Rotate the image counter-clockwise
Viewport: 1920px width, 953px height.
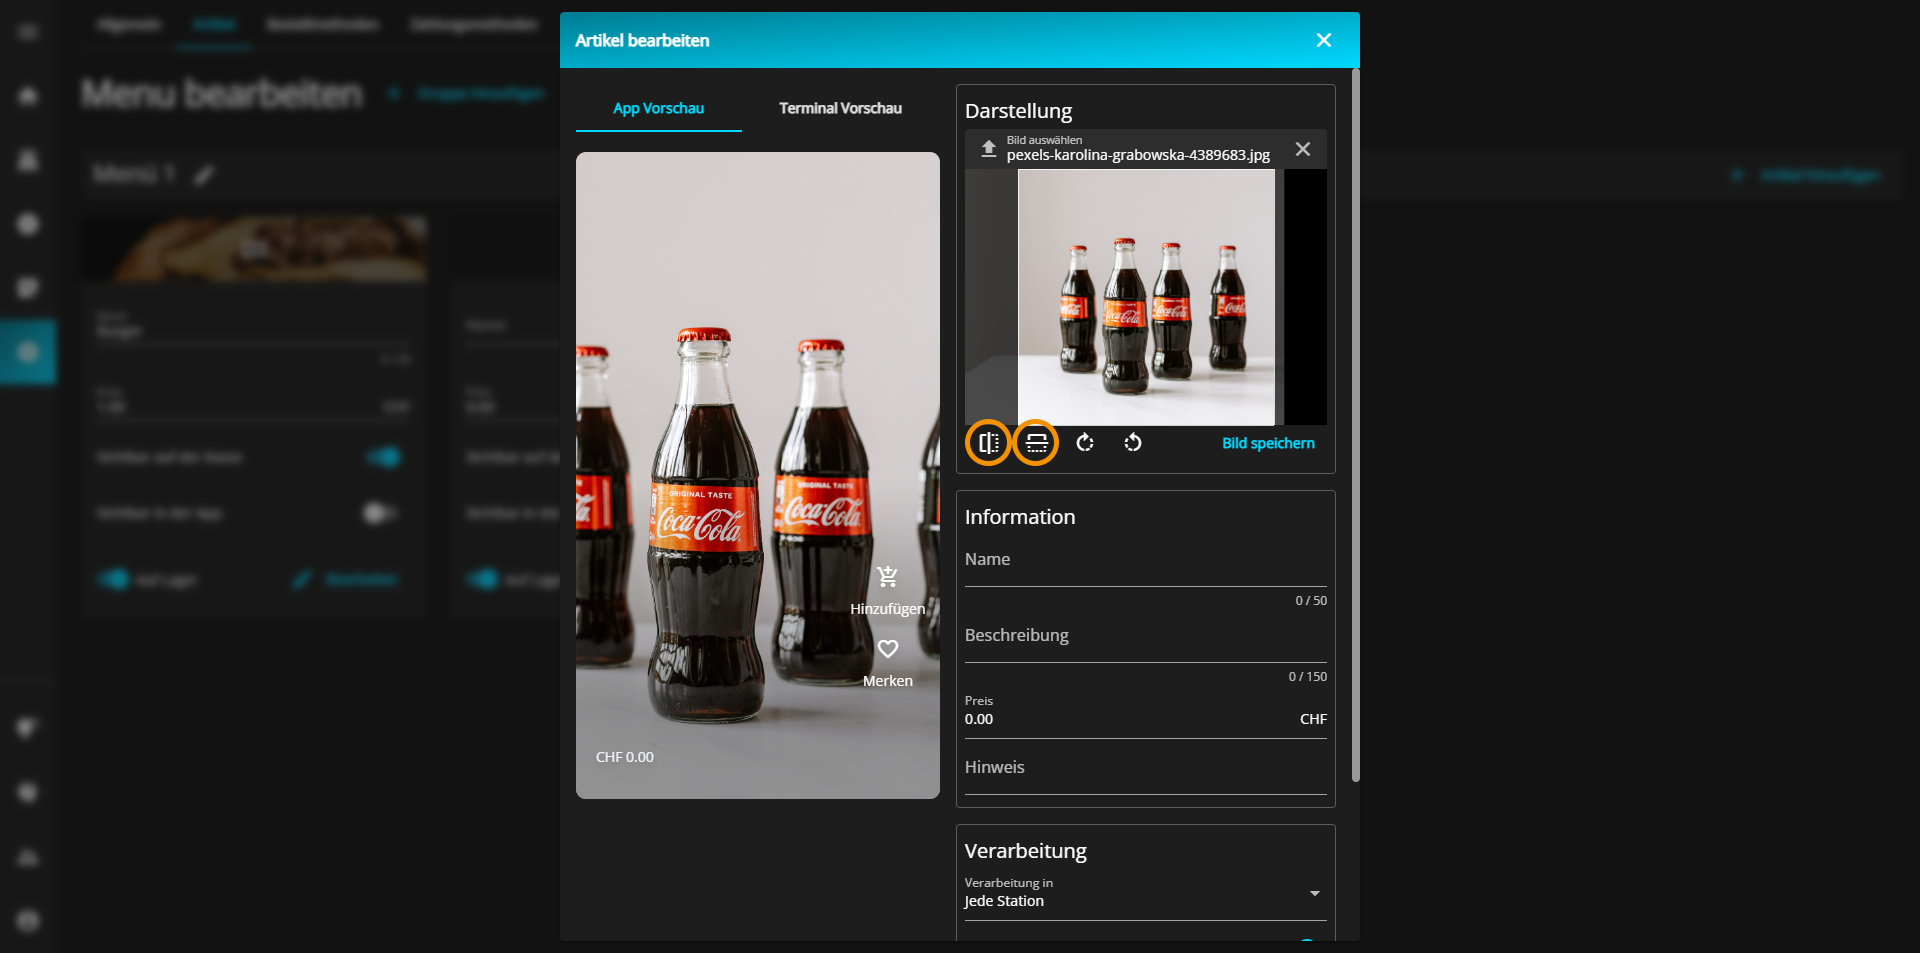(1133, 443)
